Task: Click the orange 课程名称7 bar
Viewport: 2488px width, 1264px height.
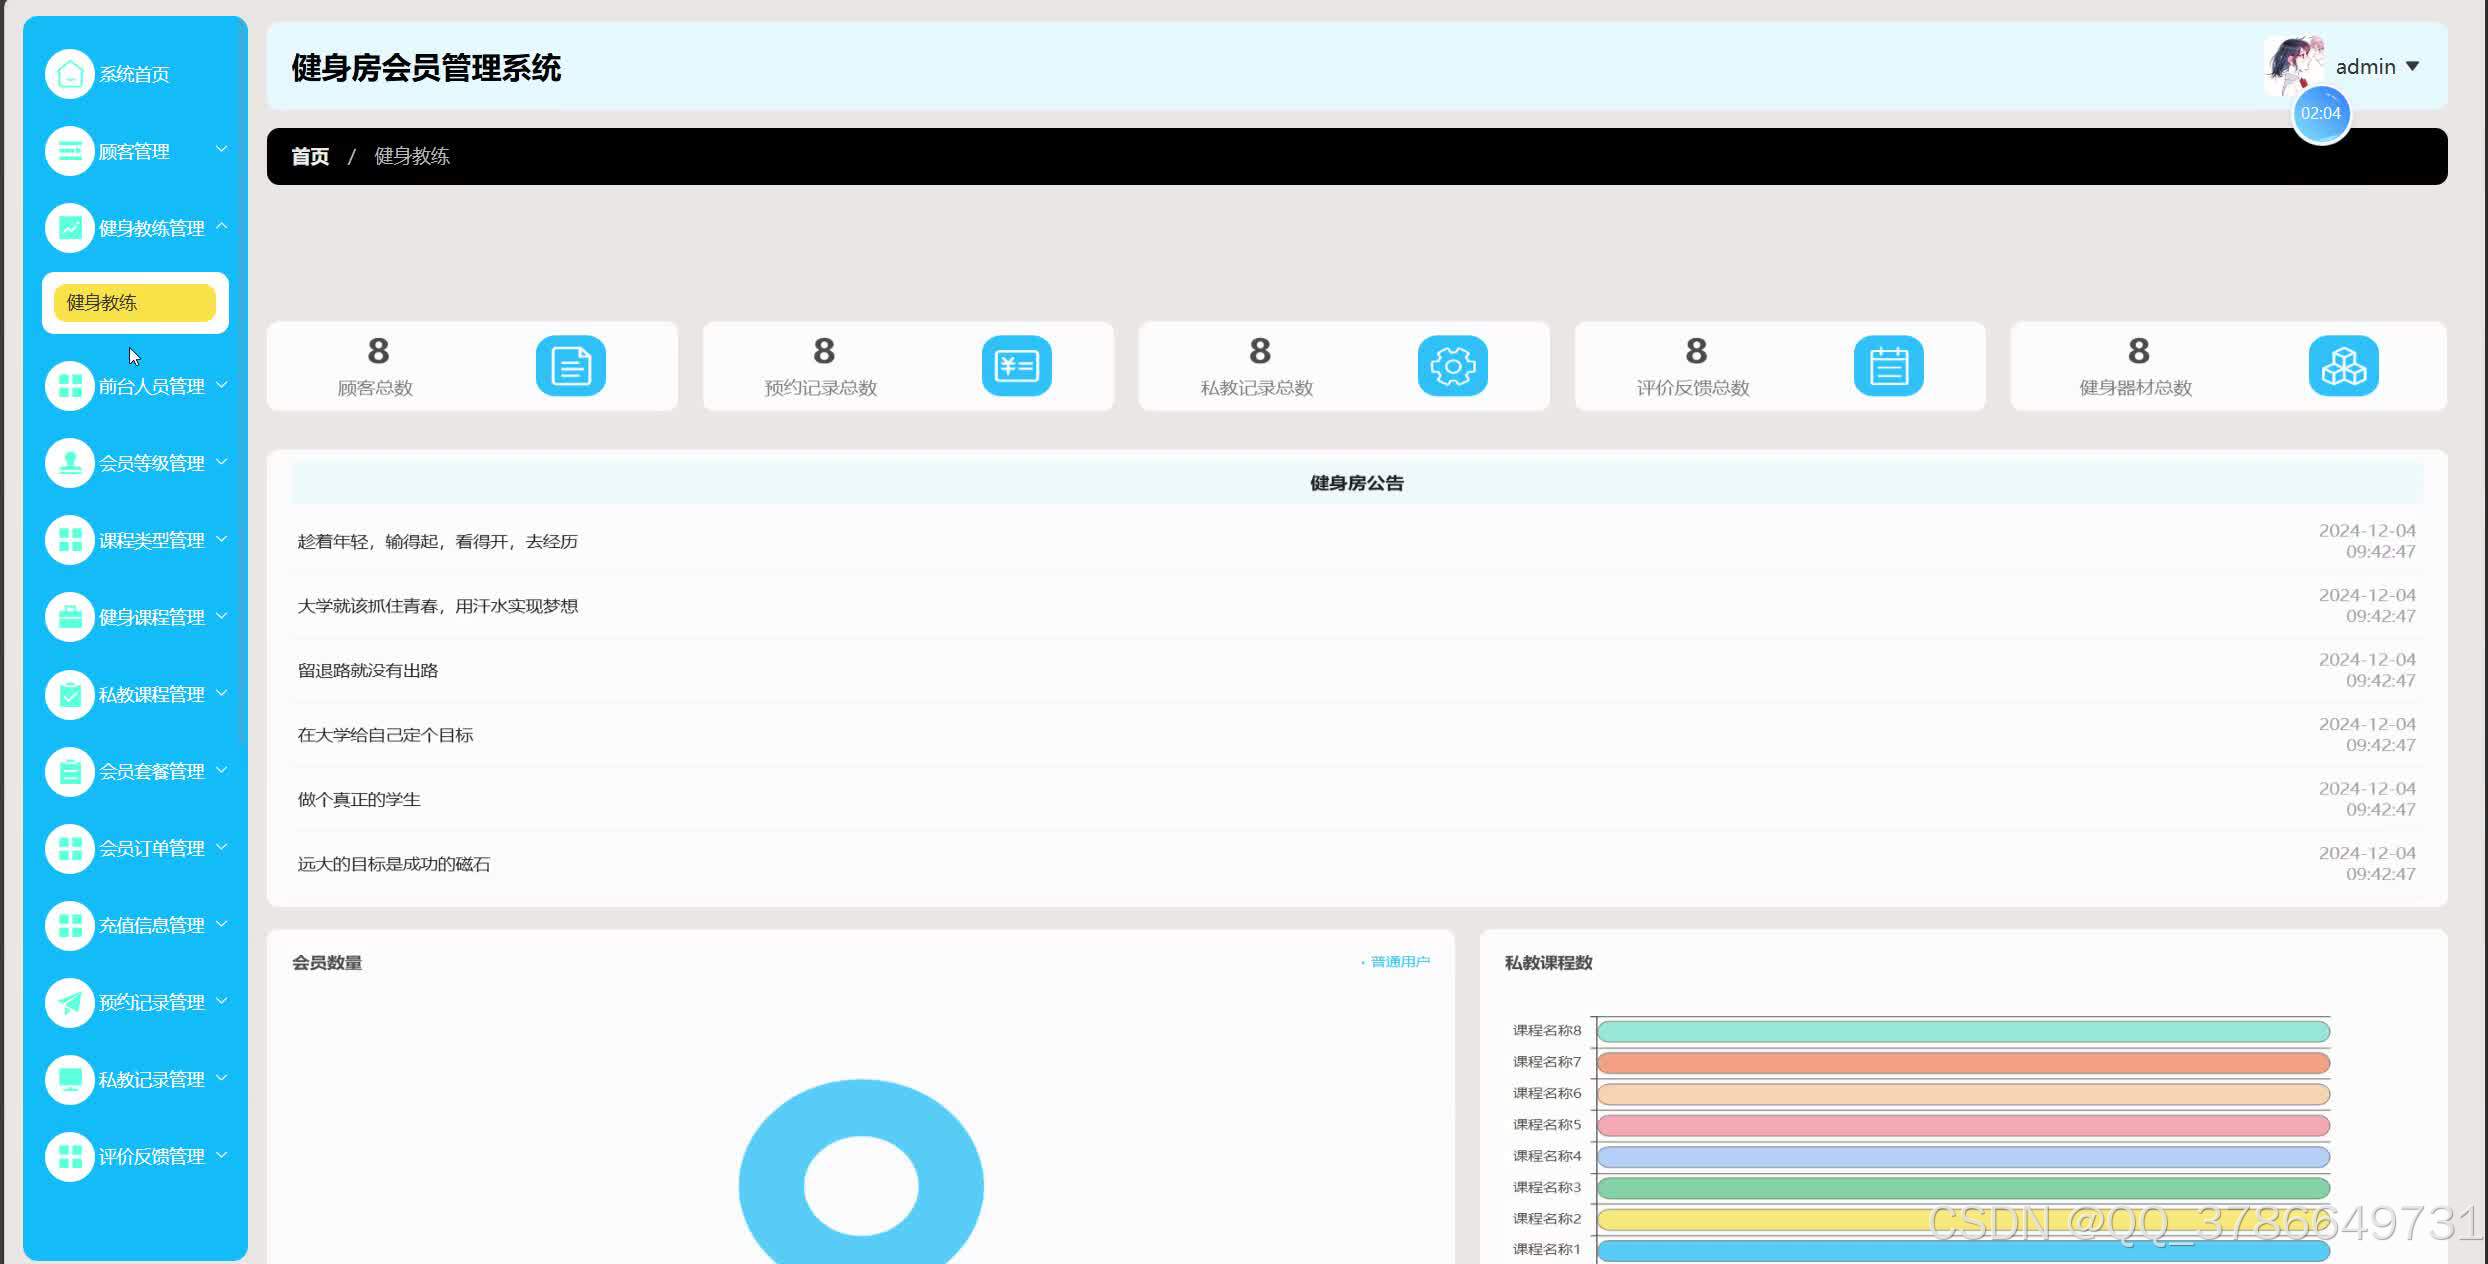Action: point(1962,1062)
